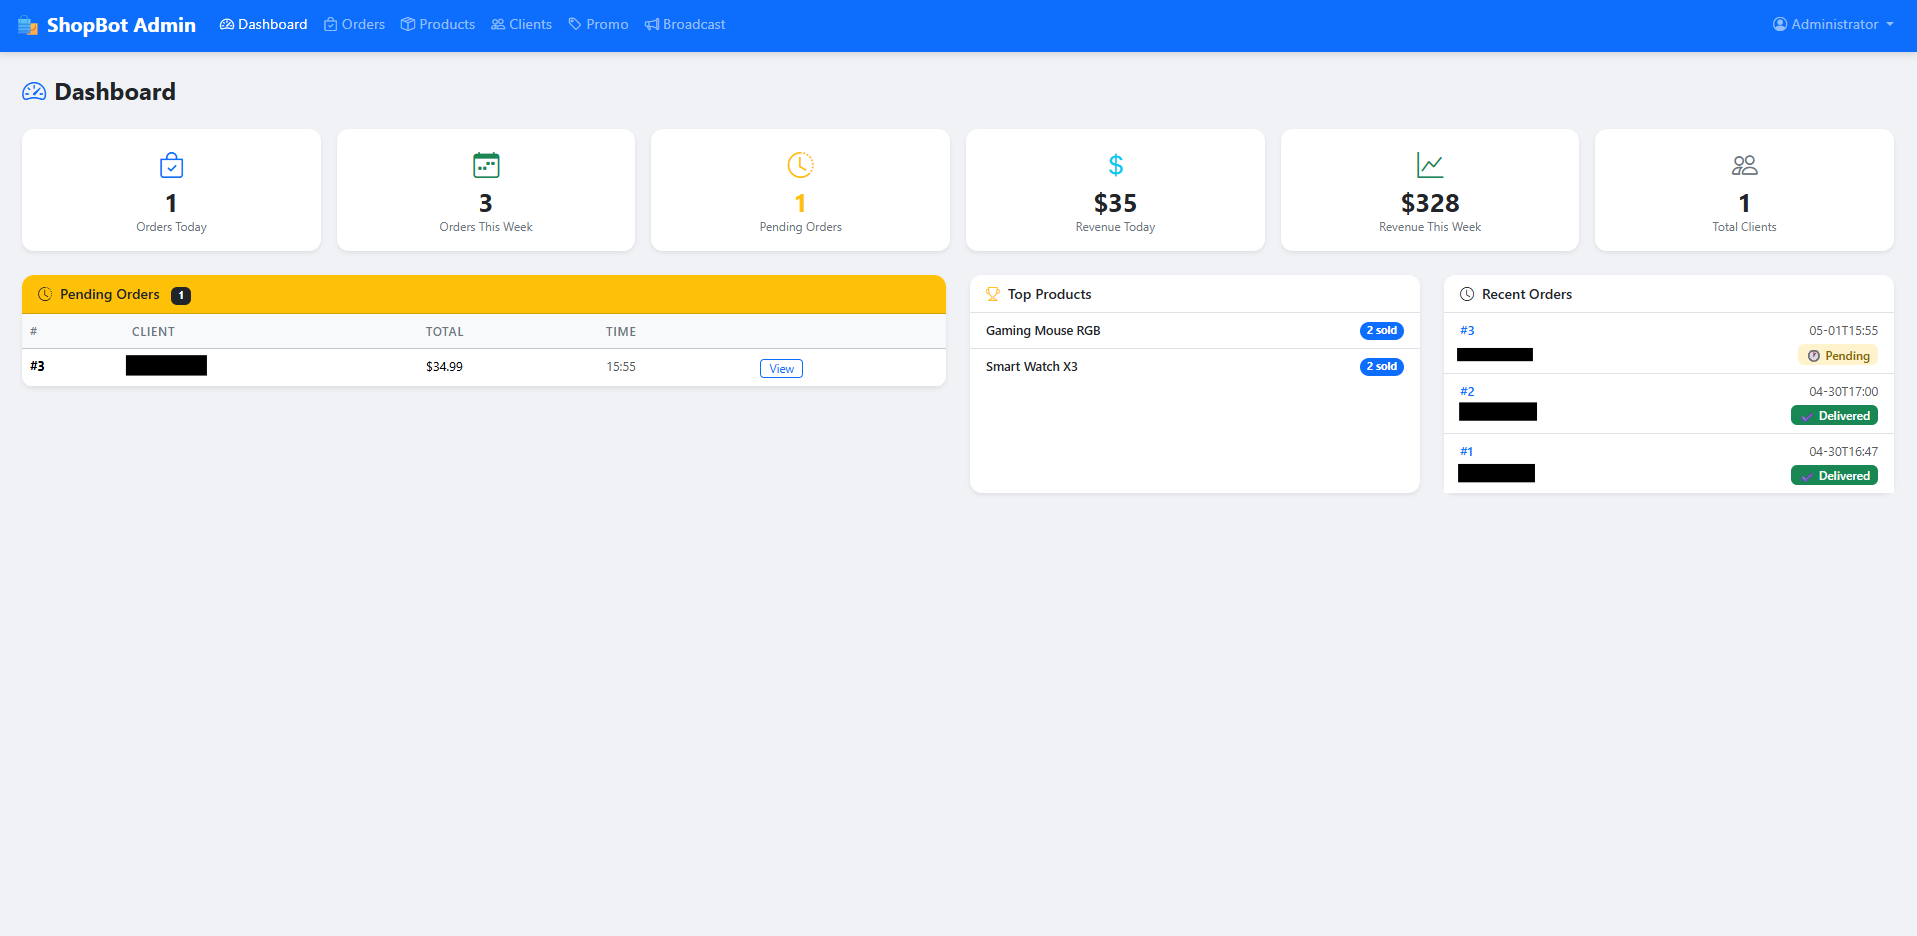This screenshot has height=936, width=1917.
Task: Click the CLIENT column header
Action: point(153,331)
